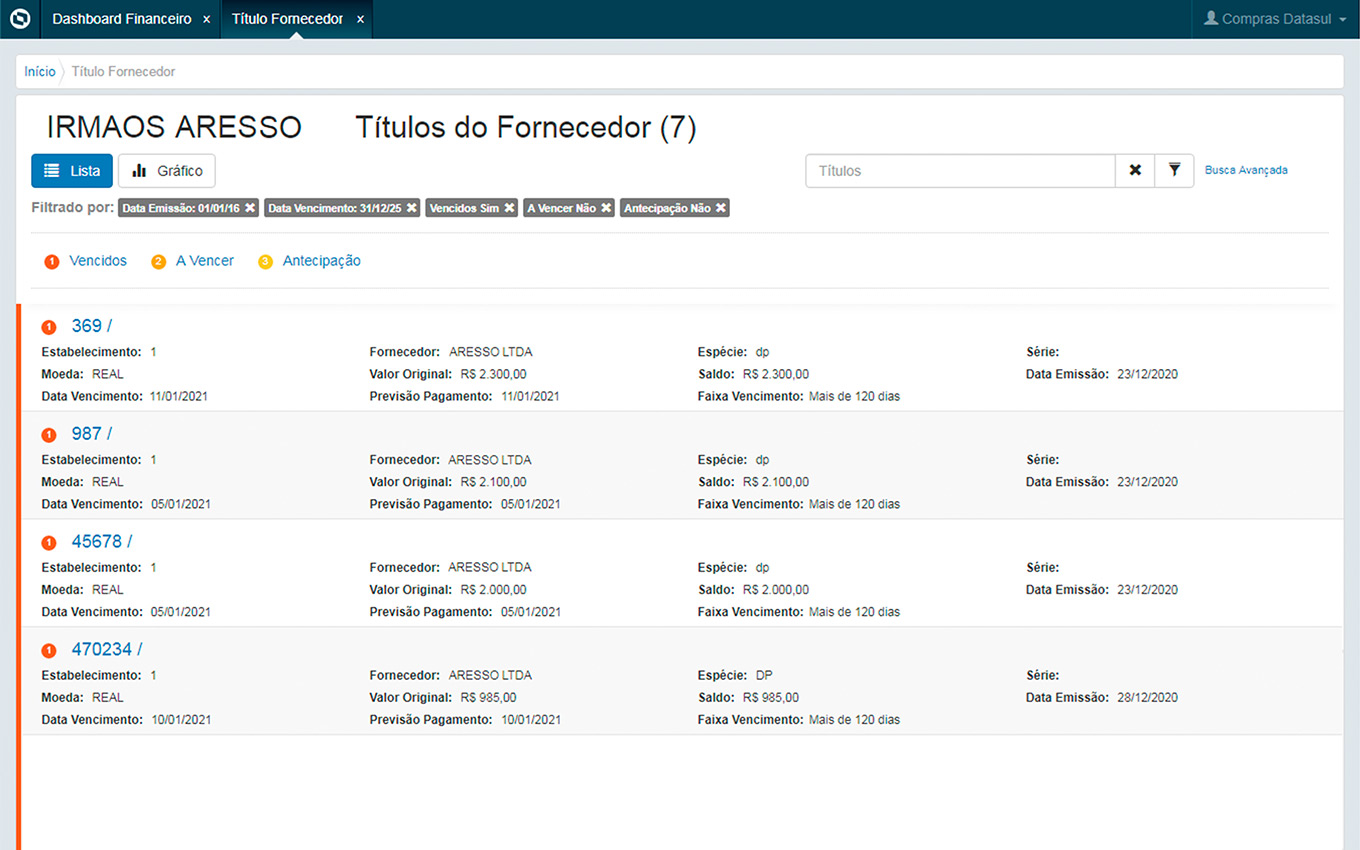Open title 470234 details

pos(102,650)
